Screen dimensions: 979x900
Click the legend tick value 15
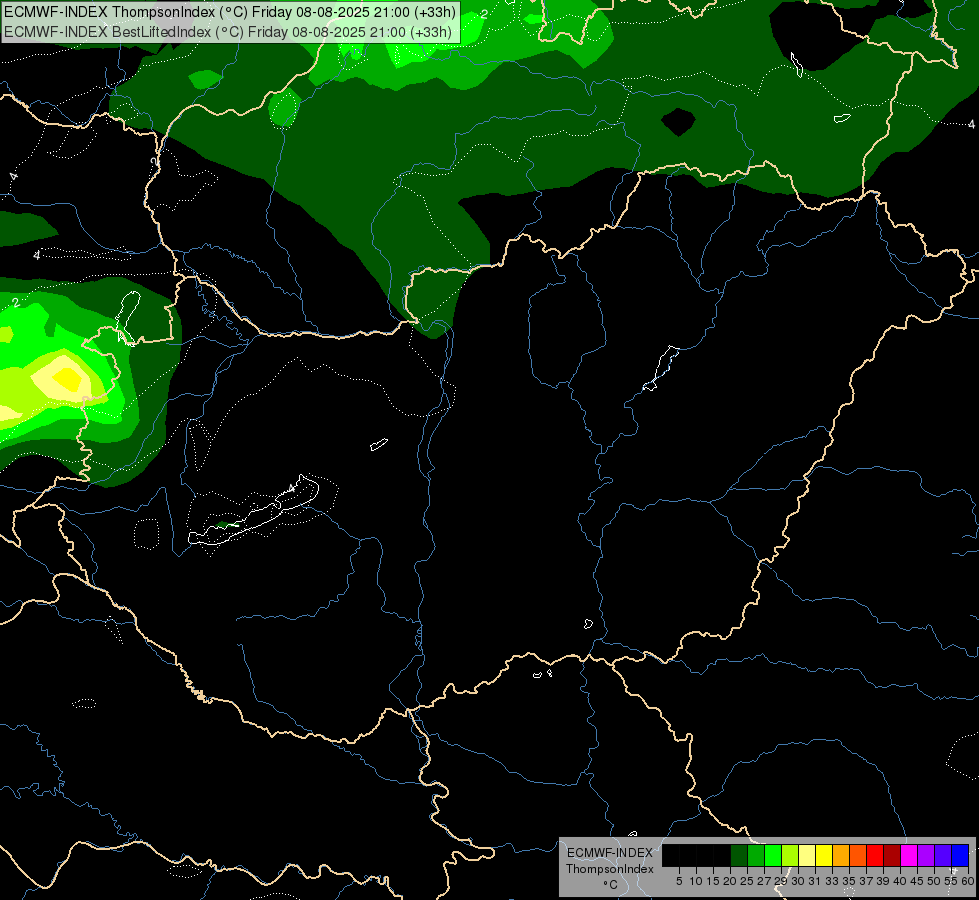(713, 881)
